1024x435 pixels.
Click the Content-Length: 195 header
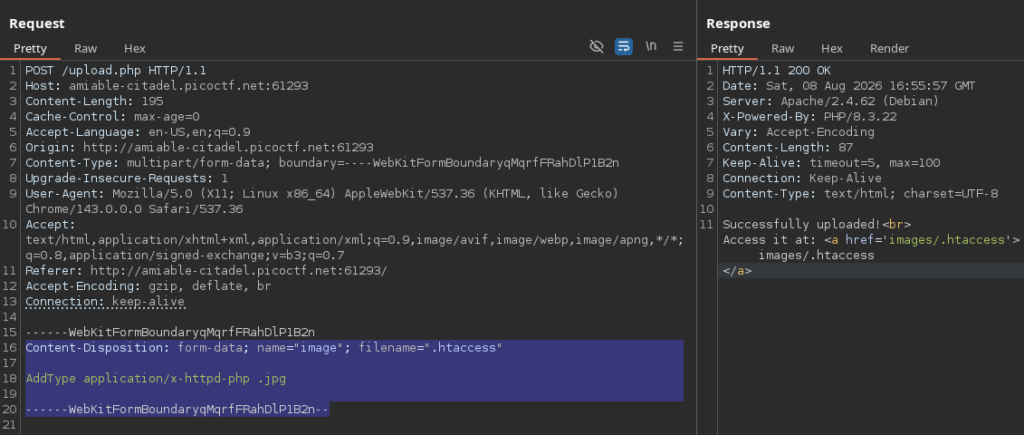[94, 101]
